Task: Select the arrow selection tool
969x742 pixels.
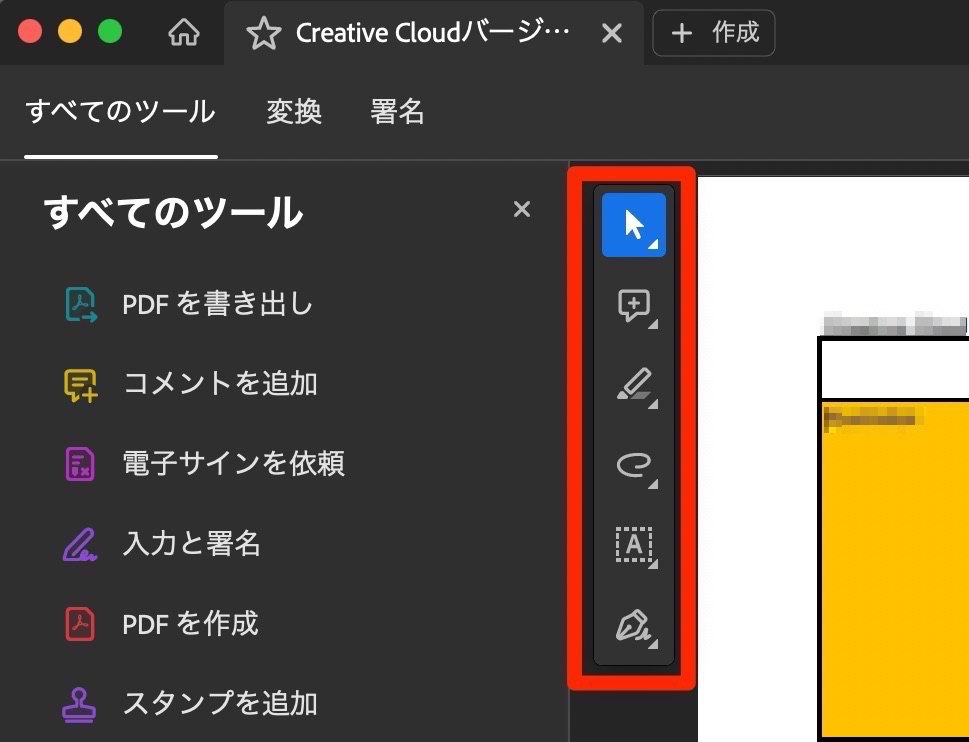Action: click(x=632, y=224)
